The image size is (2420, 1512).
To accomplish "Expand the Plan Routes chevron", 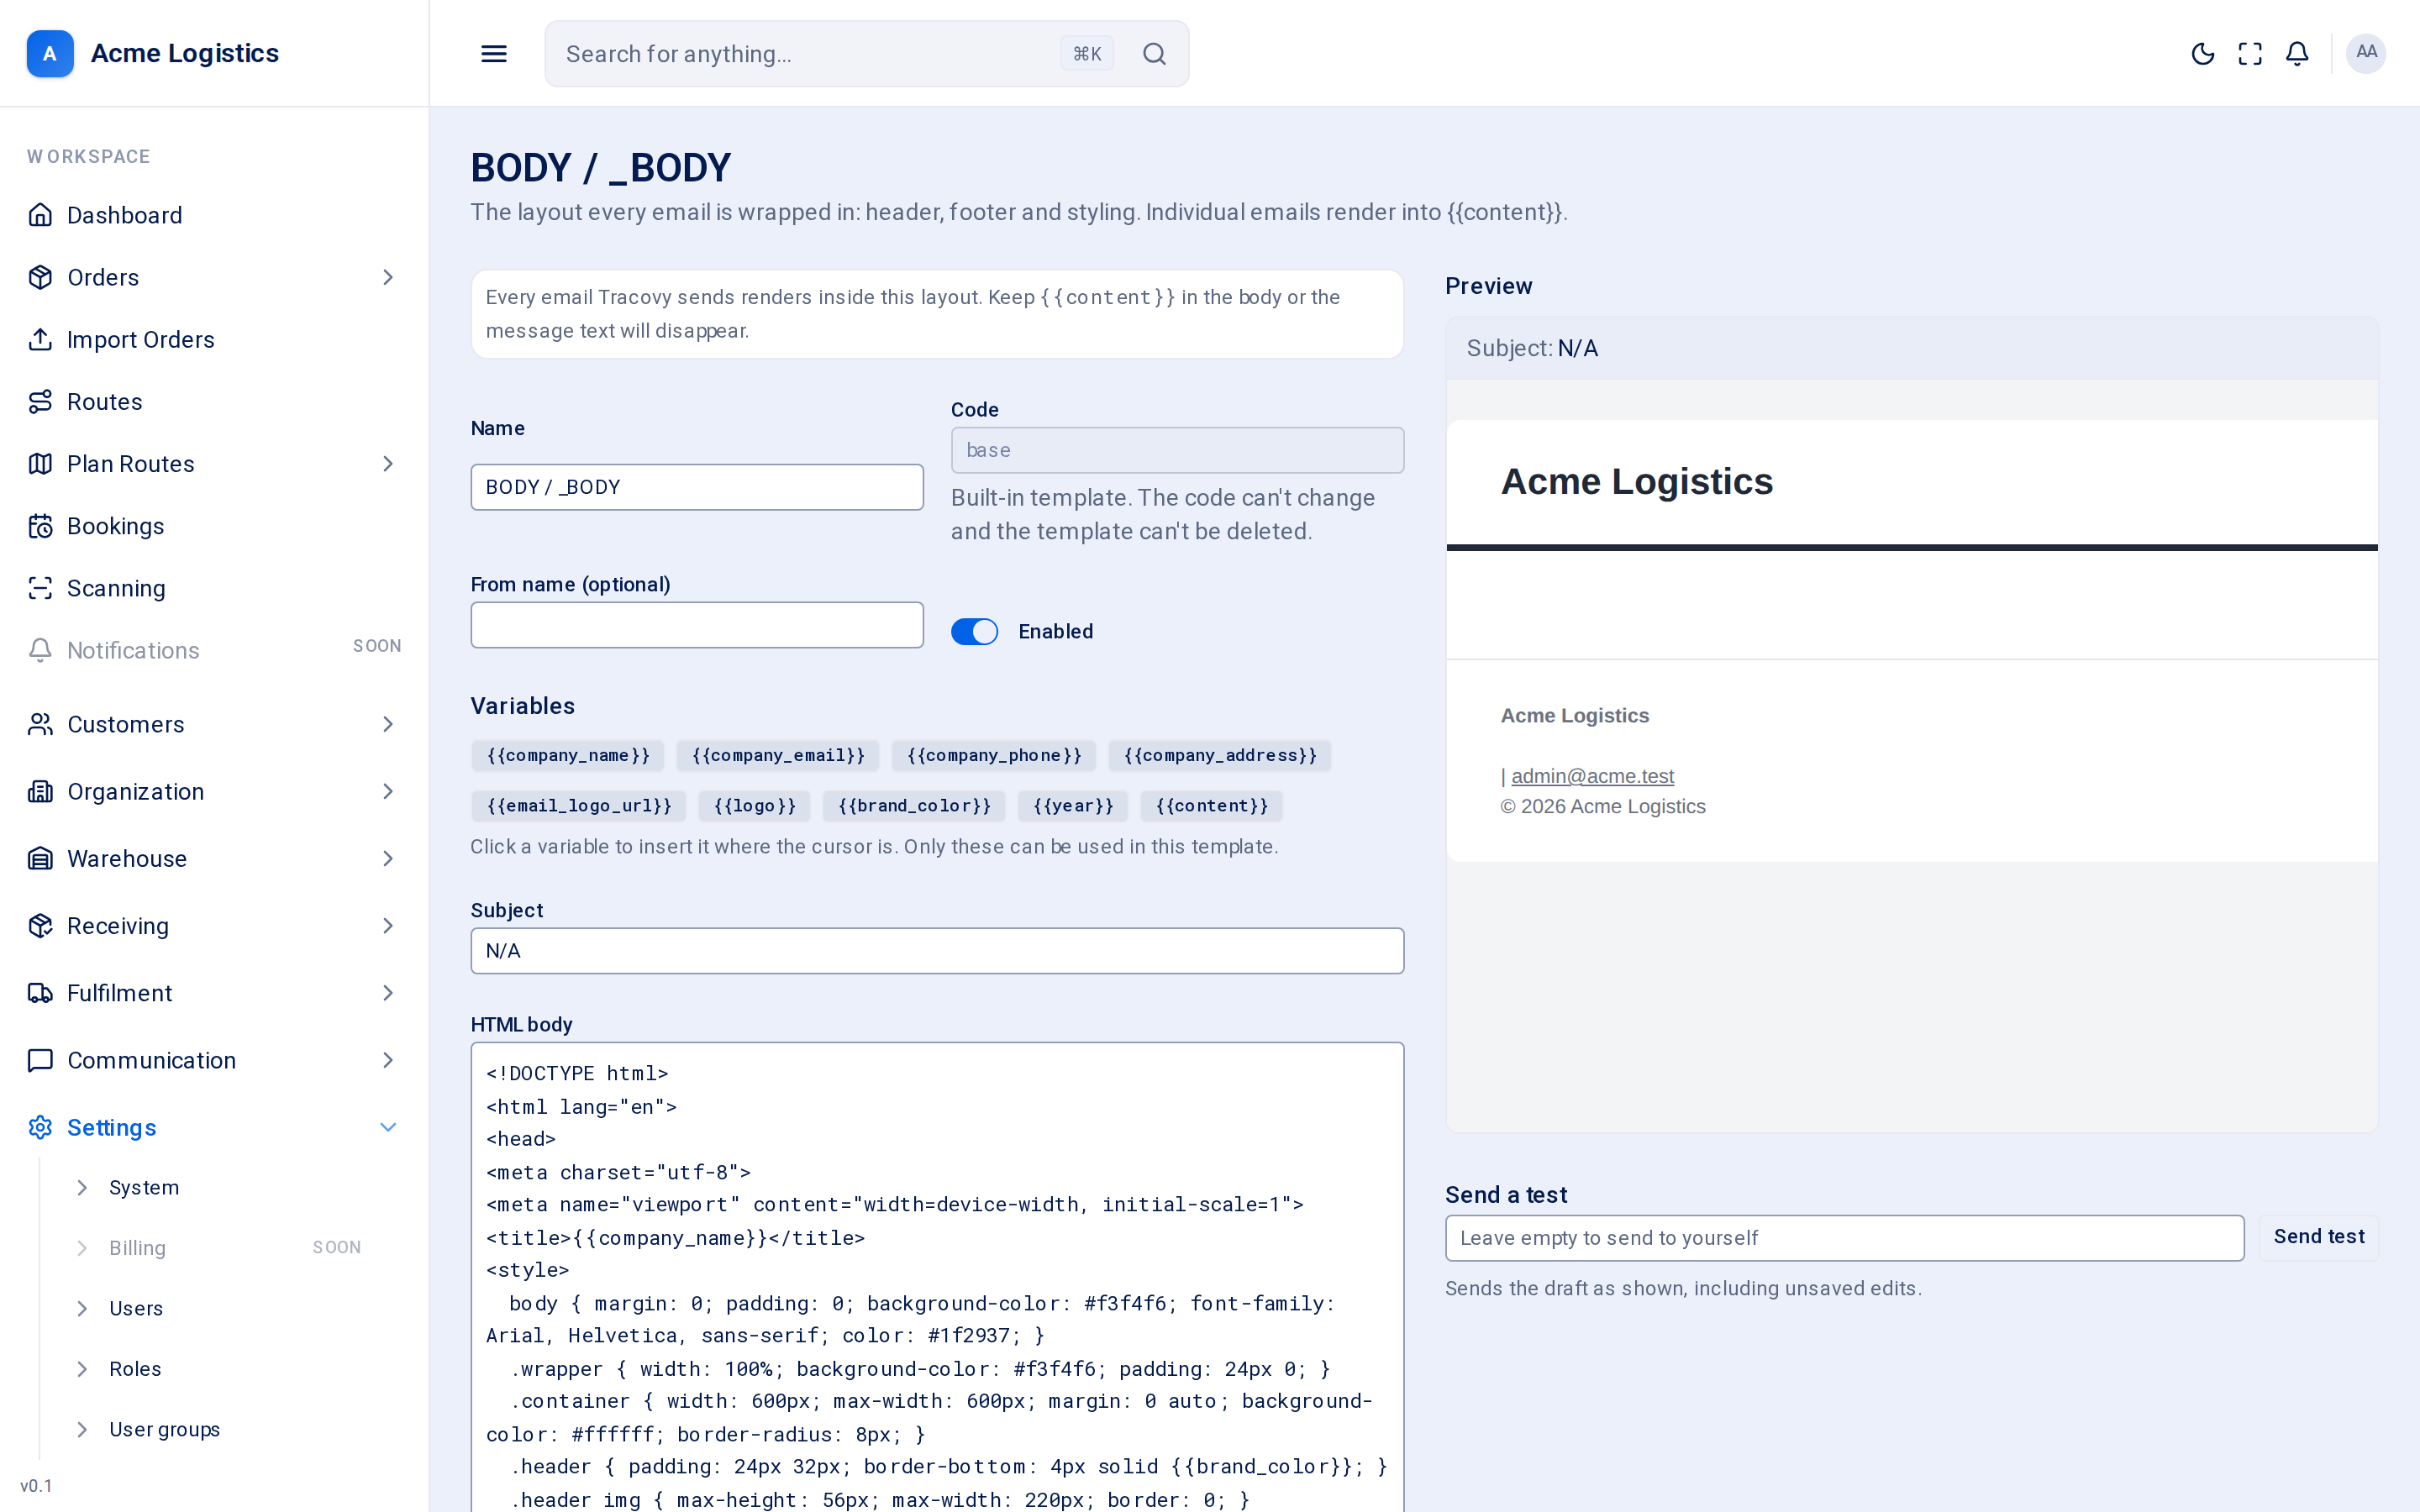I will pos(388,463).
